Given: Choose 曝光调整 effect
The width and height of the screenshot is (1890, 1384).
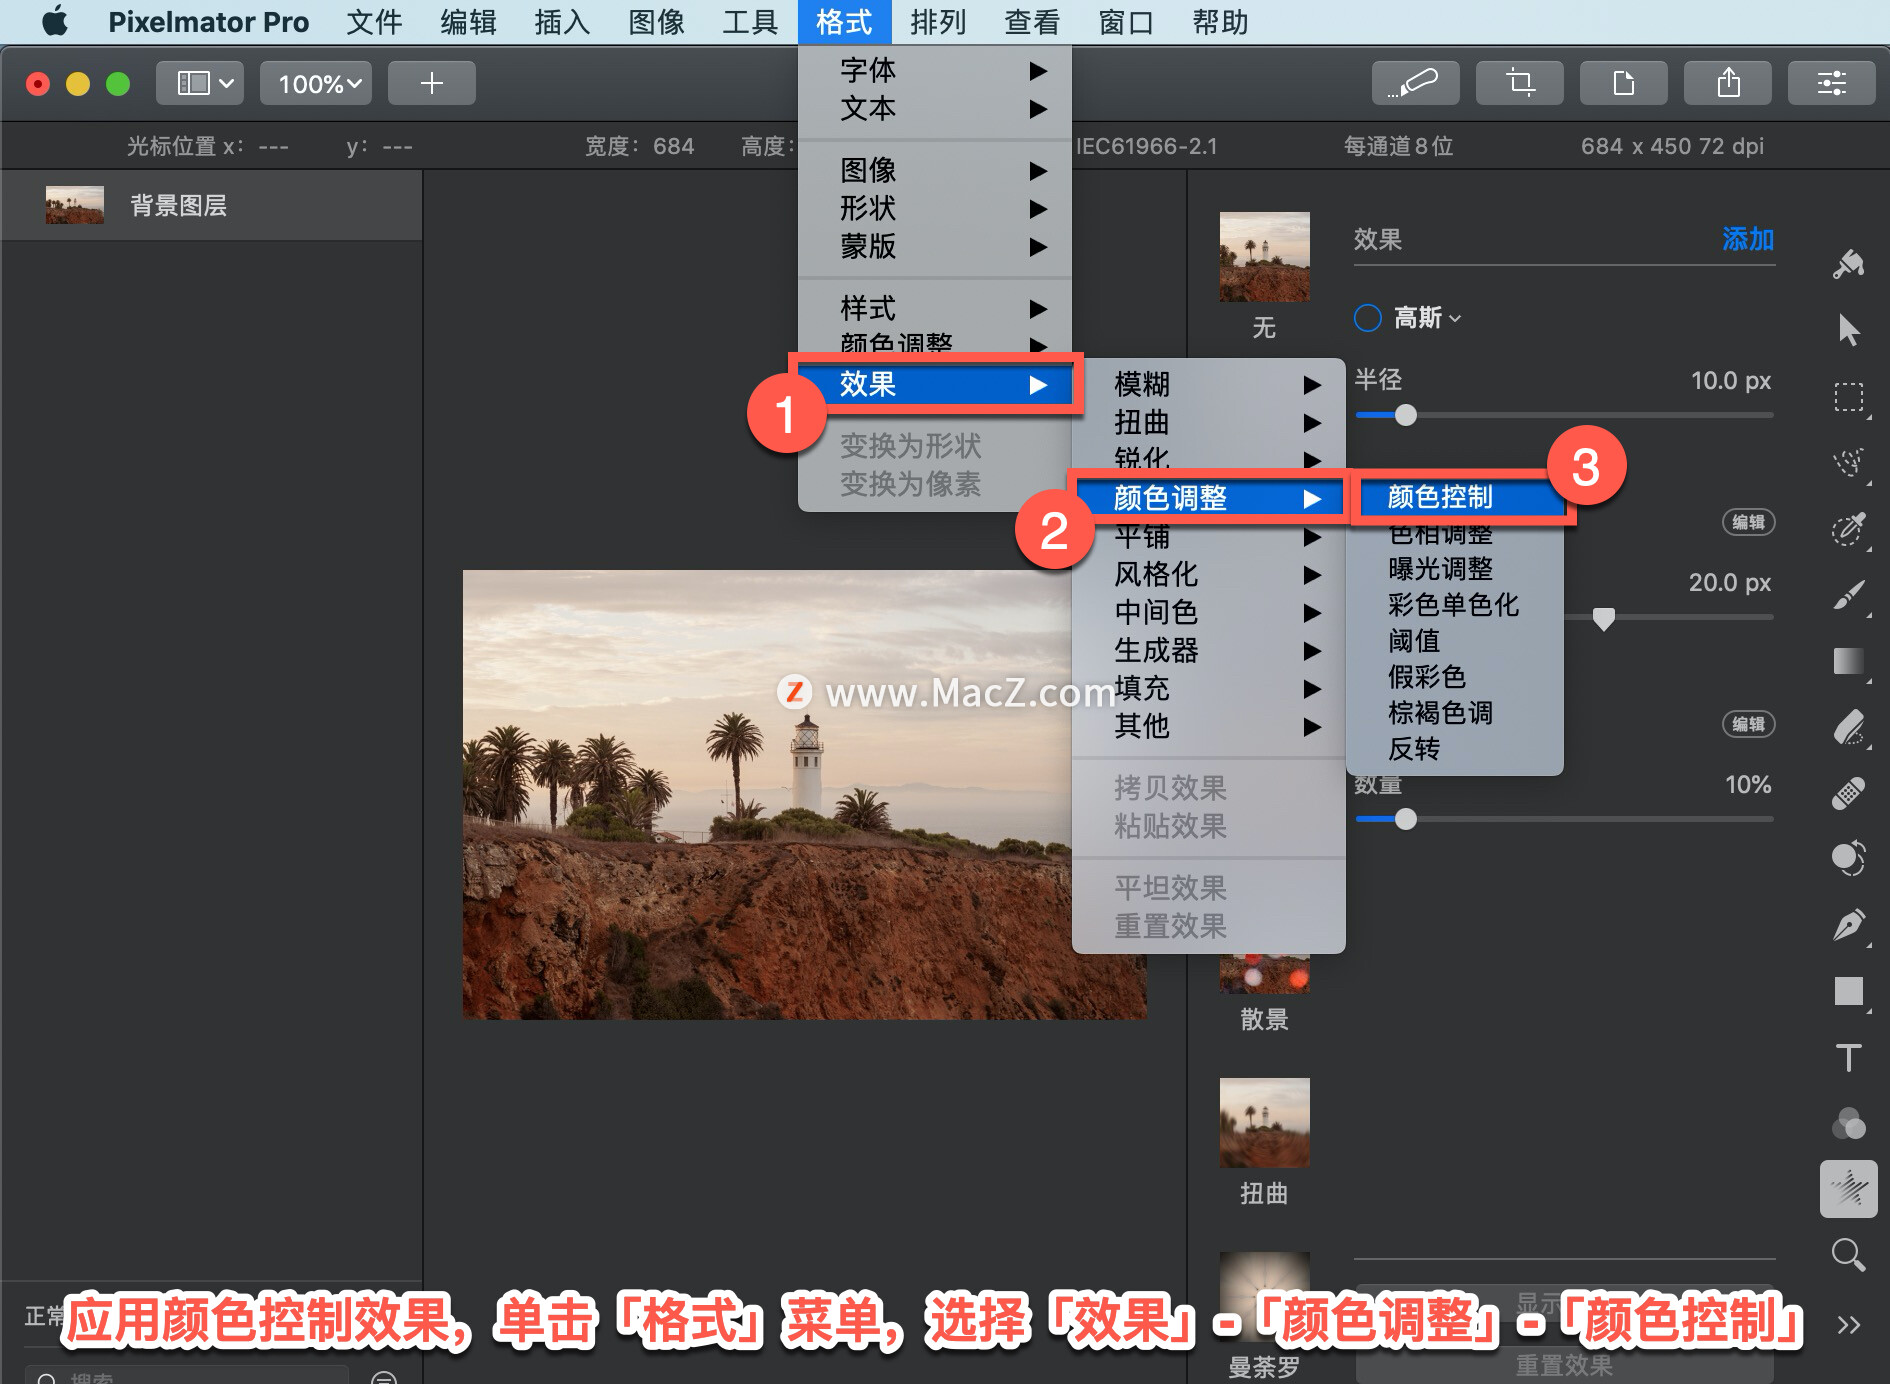Looking at the screenshot, I should point(1455,569).
